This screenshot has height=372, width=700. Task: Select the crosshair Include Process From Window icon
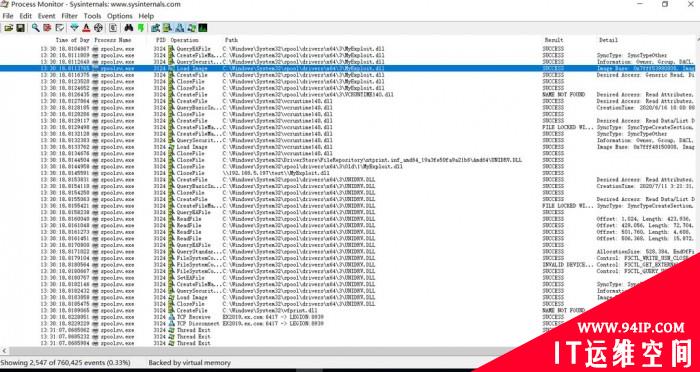pyautogui.click(x=99, y=28)
